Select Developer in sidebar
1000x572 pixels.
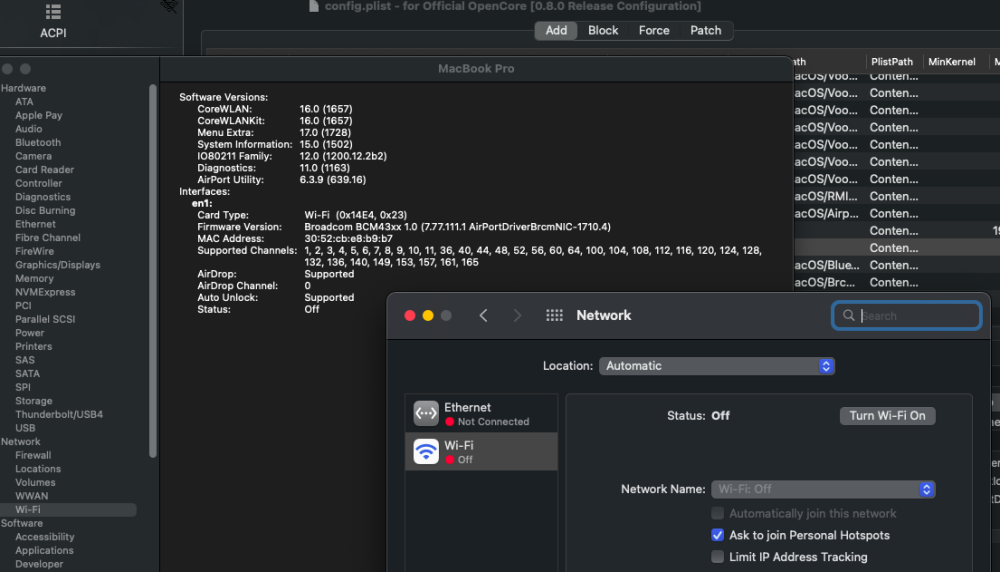pyautogui.click(x=39, y=564)
